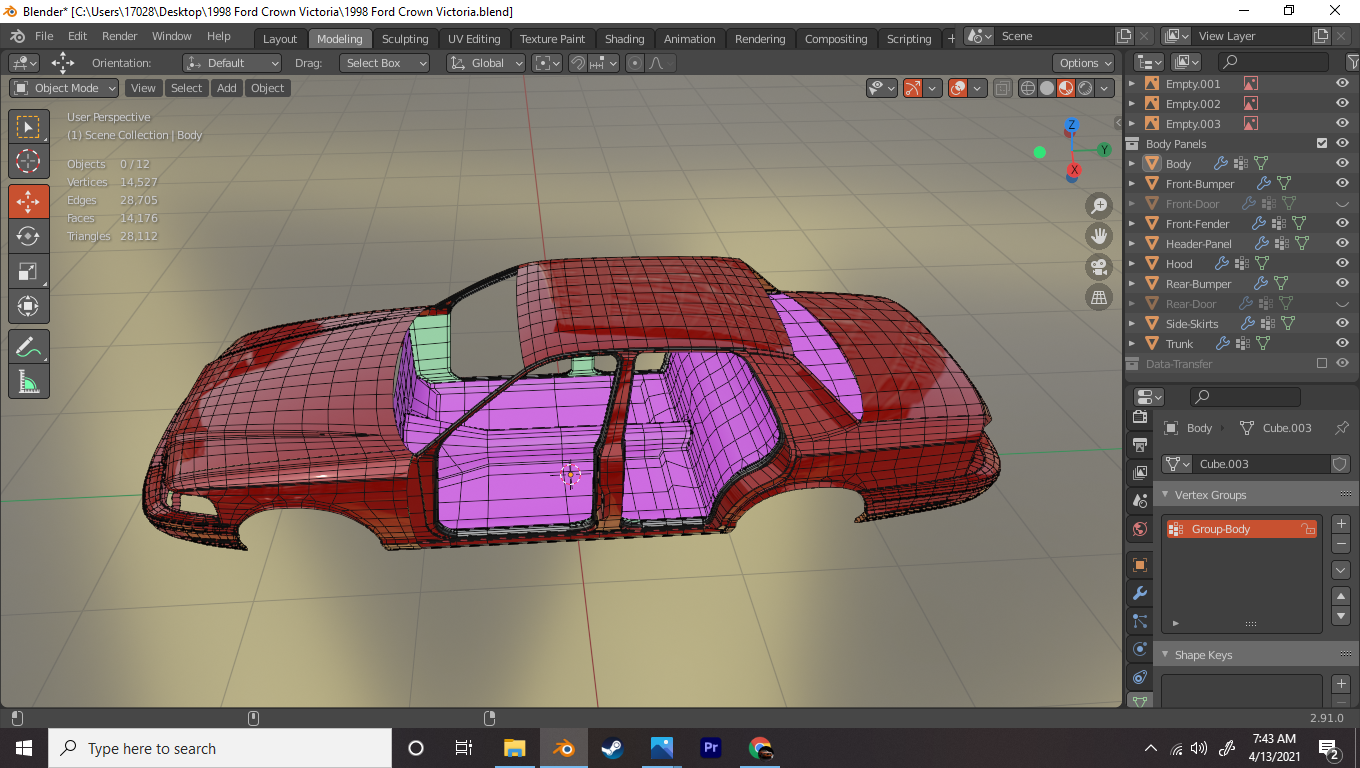1360x768 pixels.
Task: Pick the Scale tool
Action: [x=28, y=271]
